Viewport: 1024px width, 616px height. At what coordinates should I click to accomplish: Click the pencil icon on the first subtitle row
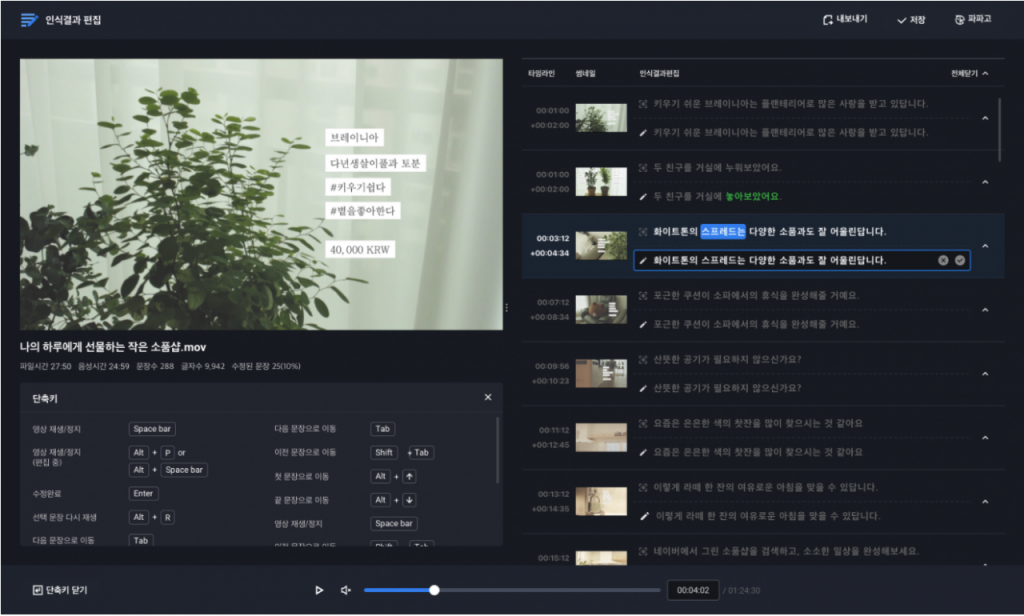tap(643, 132)
